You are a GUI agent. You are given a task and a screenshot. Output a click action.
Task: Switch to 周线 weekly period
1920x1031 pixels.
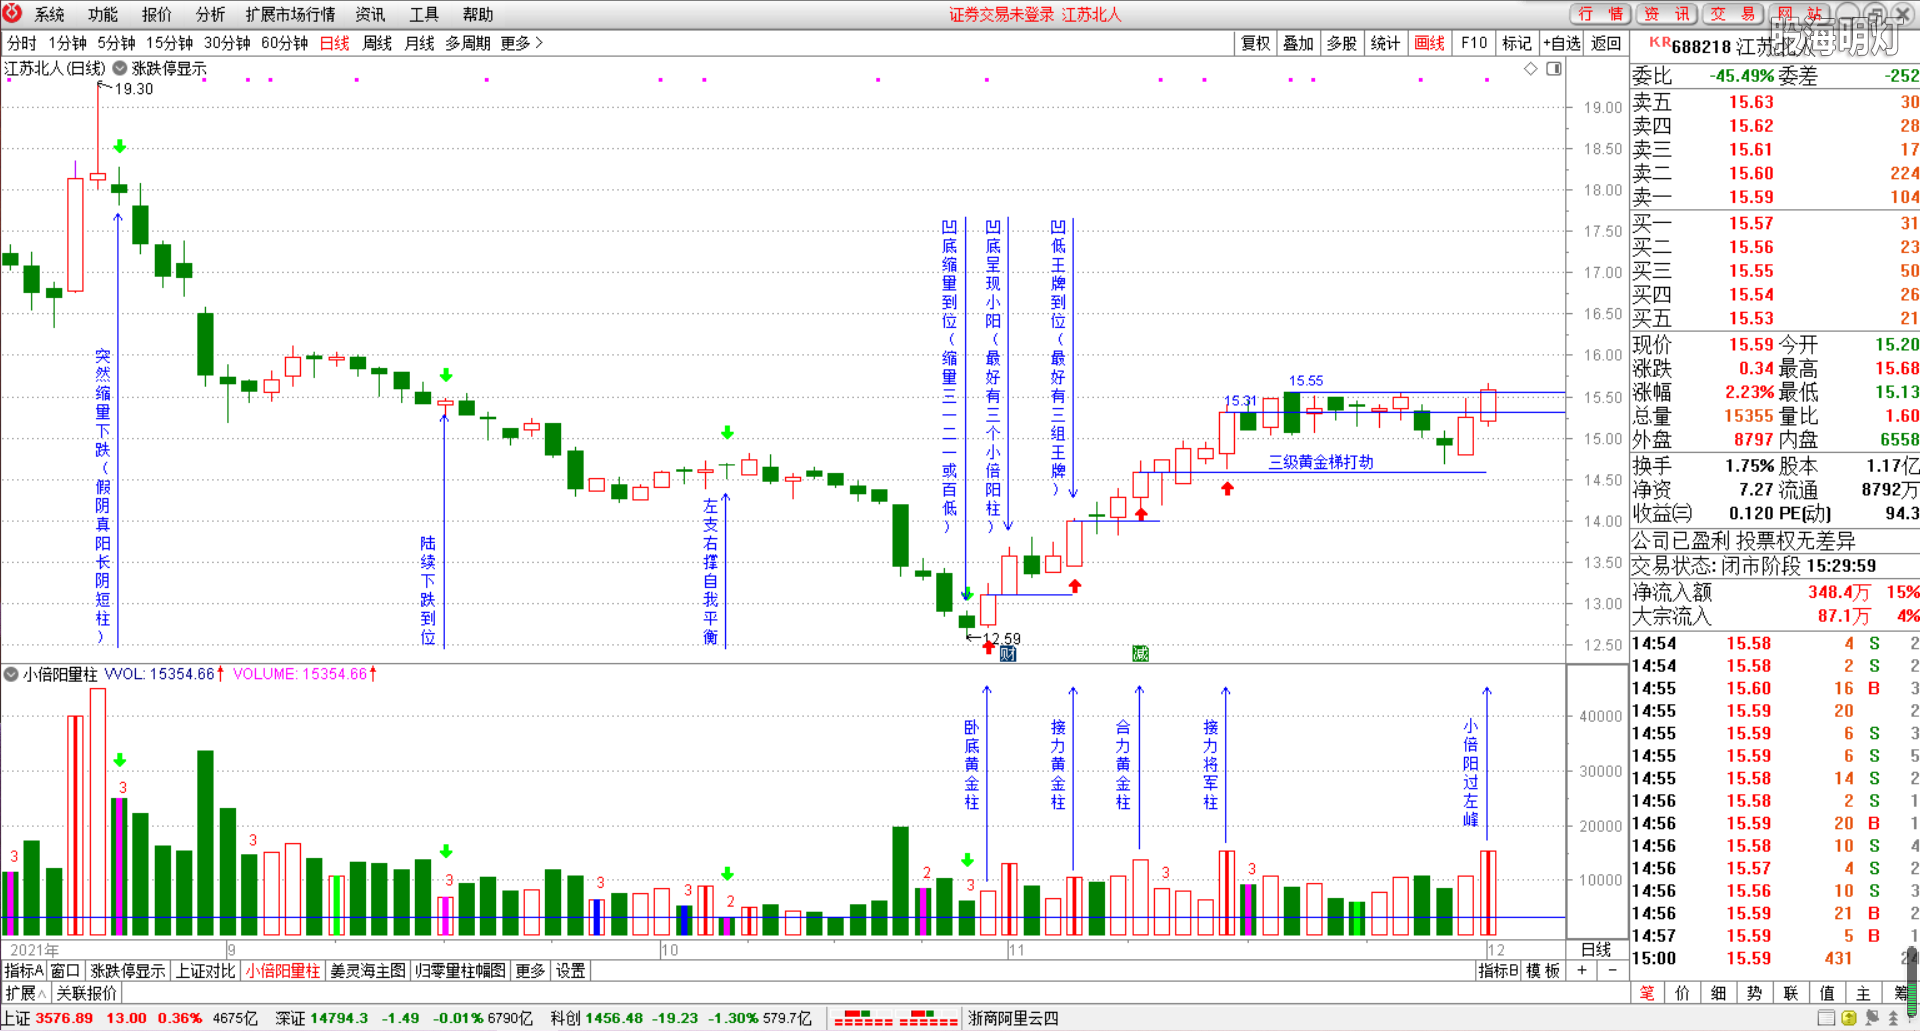click(377, 43)
